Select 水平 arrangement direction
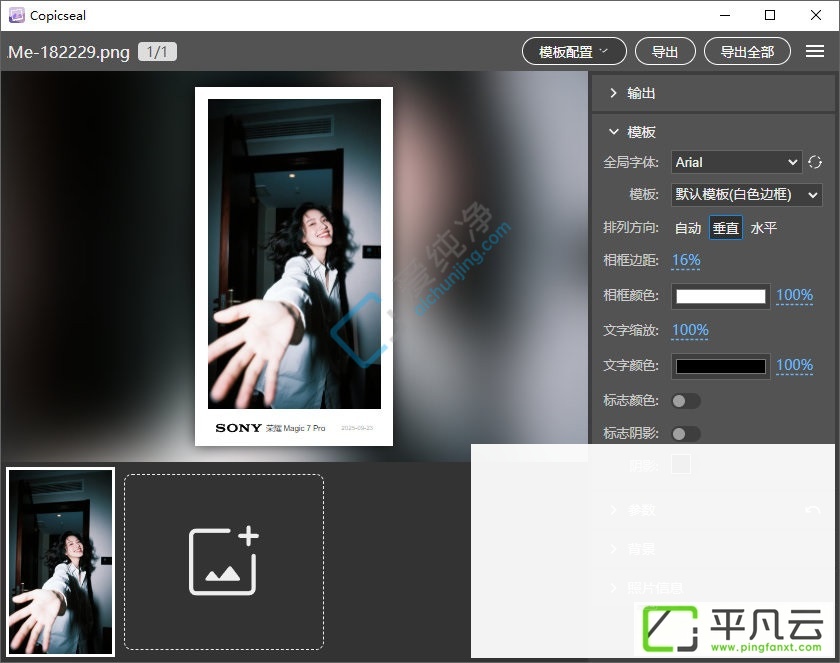 point(764,228)
